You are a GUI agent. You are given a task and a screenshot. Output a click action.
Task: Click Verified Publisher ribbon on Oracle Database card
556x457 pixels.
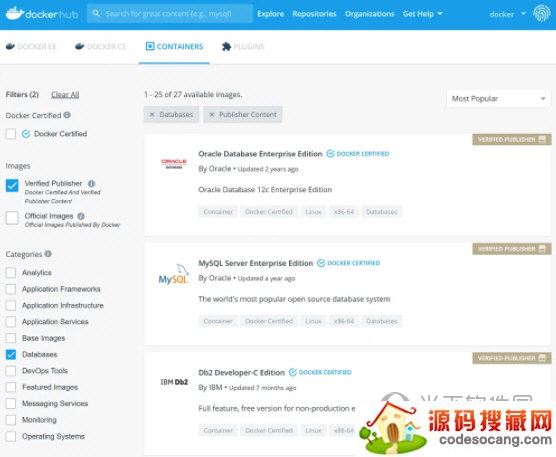tap(512, 139)
